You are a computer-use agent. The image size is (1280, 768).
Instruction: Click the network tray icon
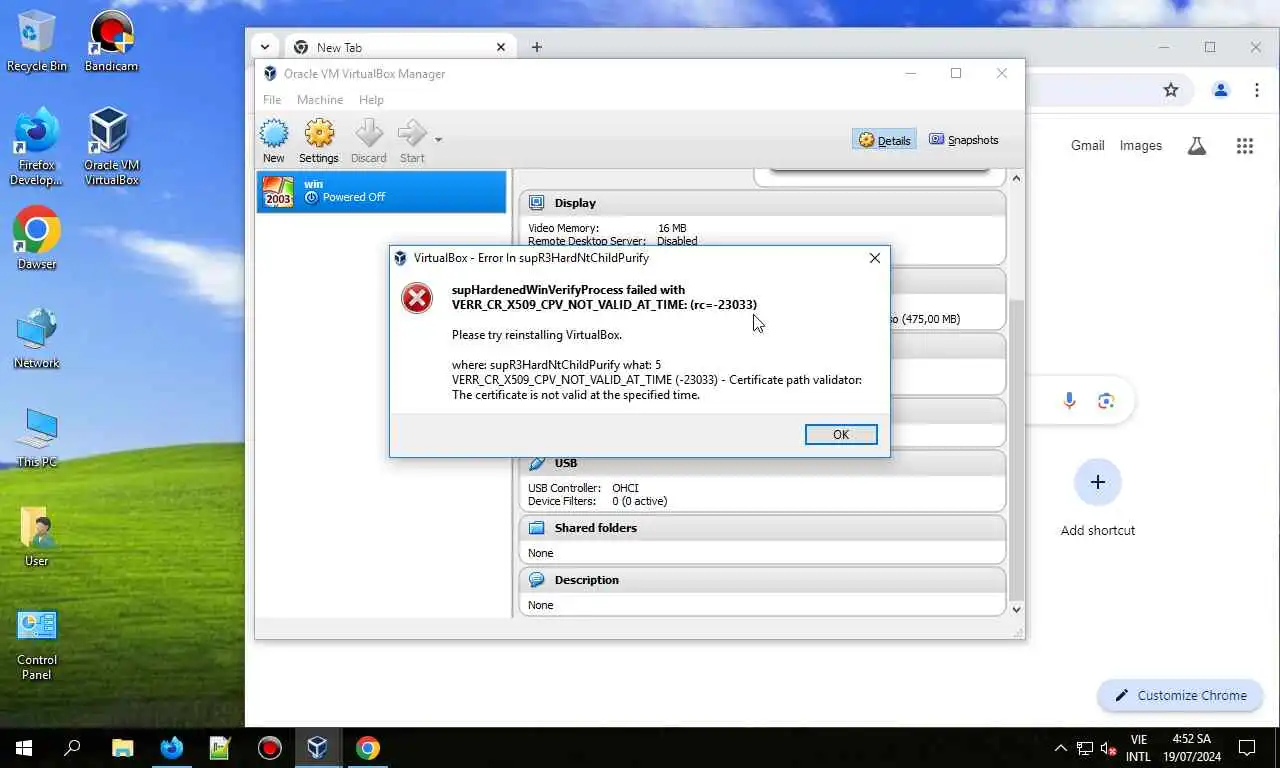coord(1085,748)
